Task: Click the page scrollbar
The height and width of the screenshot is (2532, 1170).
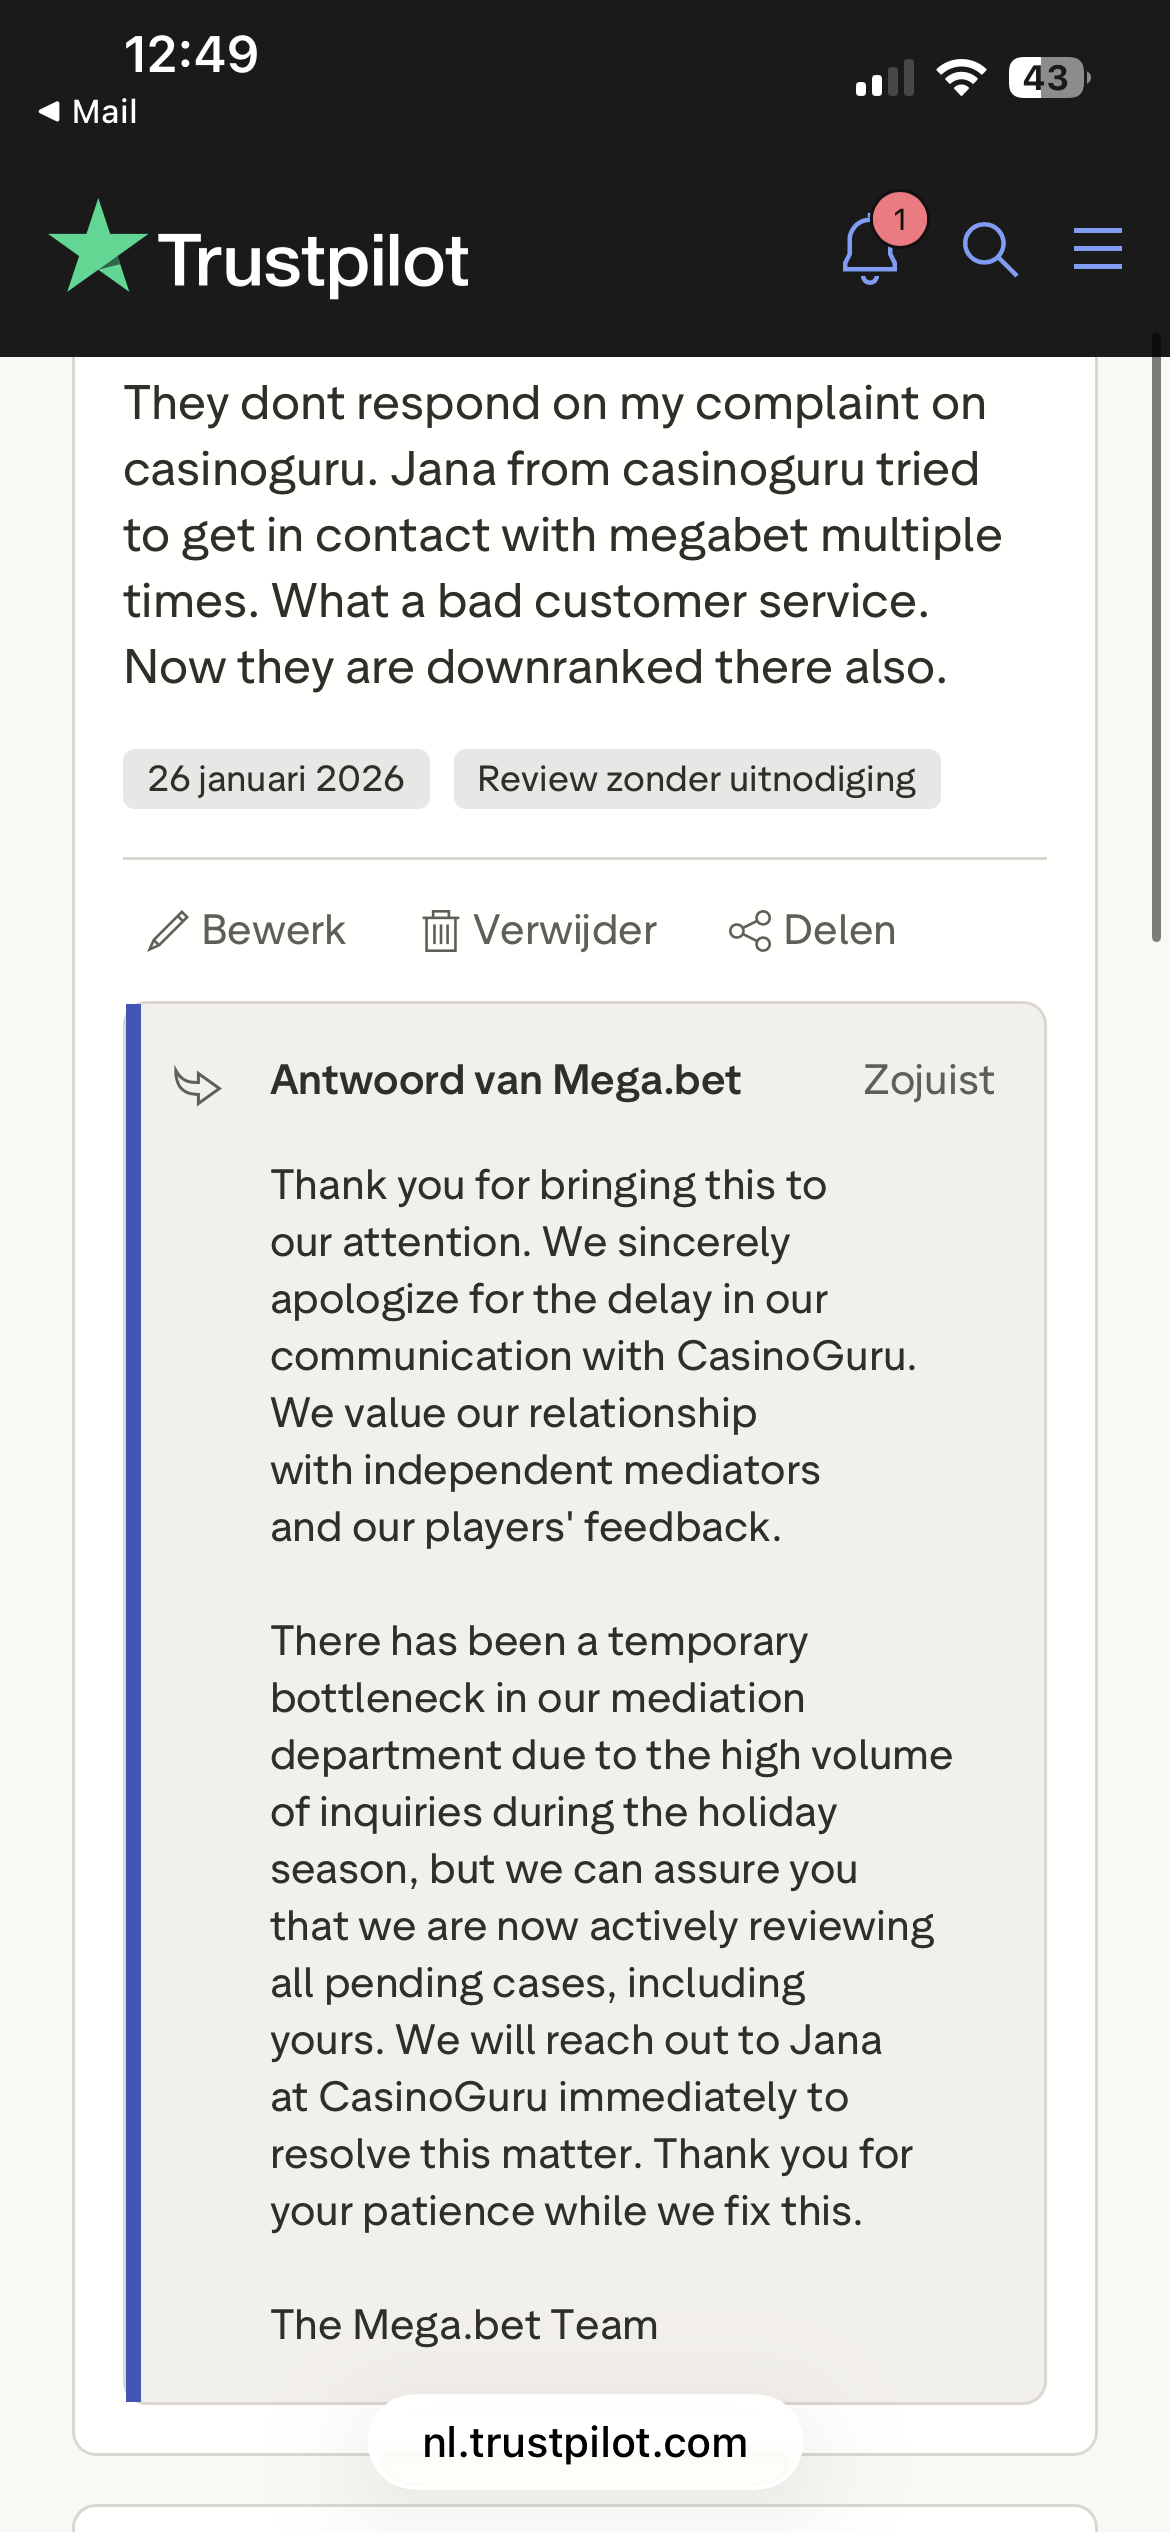Action: pyautogui.click(x=1156, y=640)
